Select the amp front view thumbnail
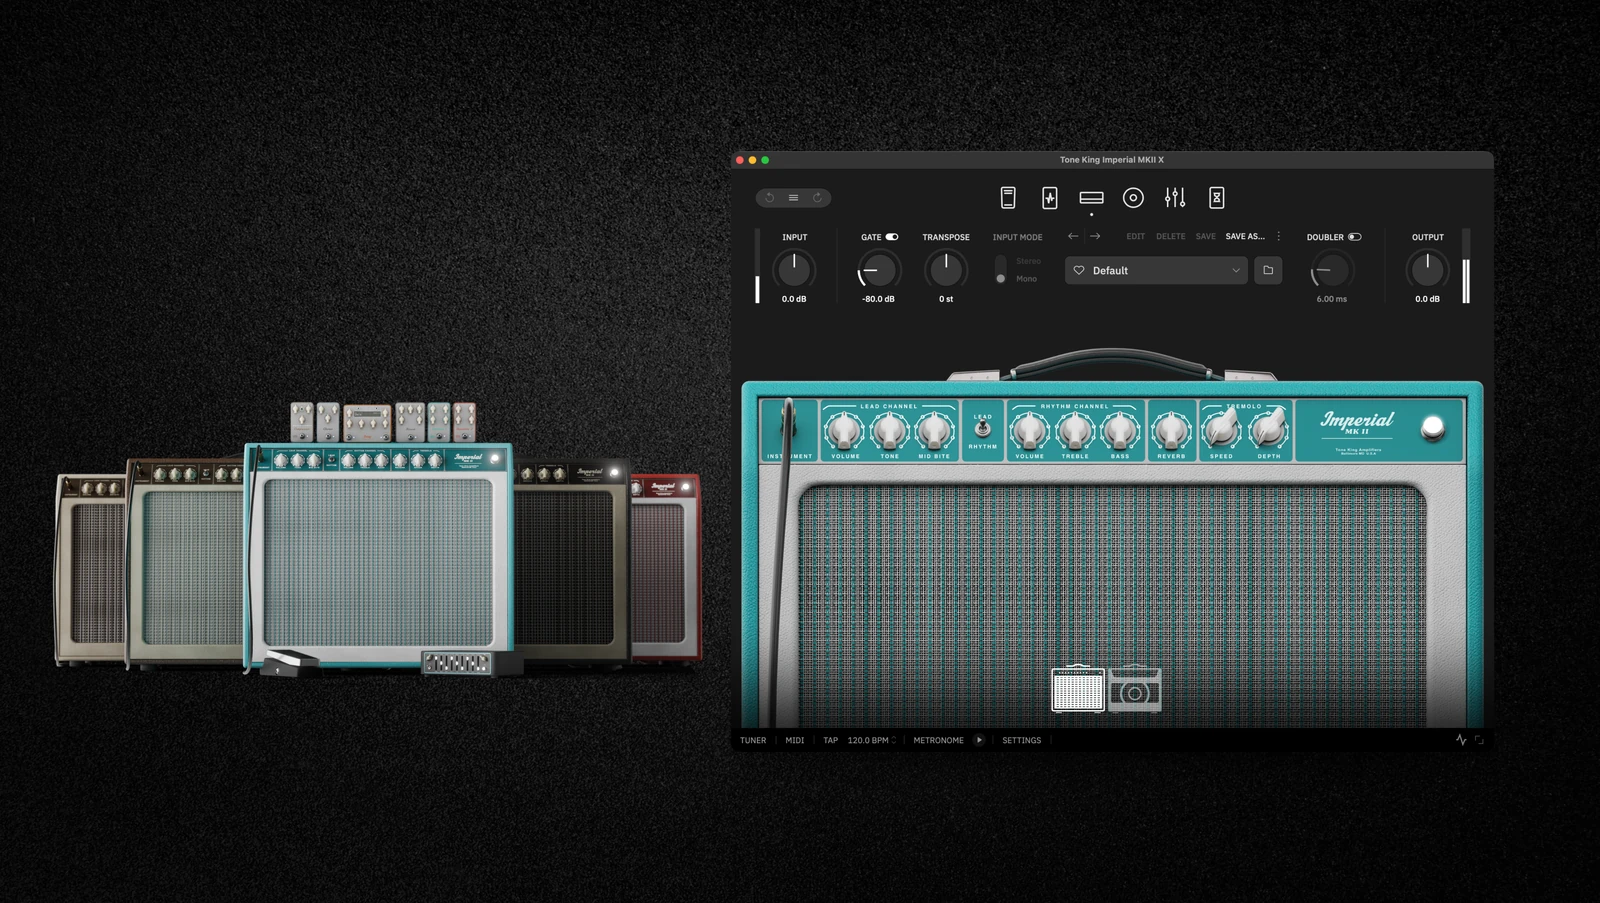1600x903 pixels. (1078, 688)
